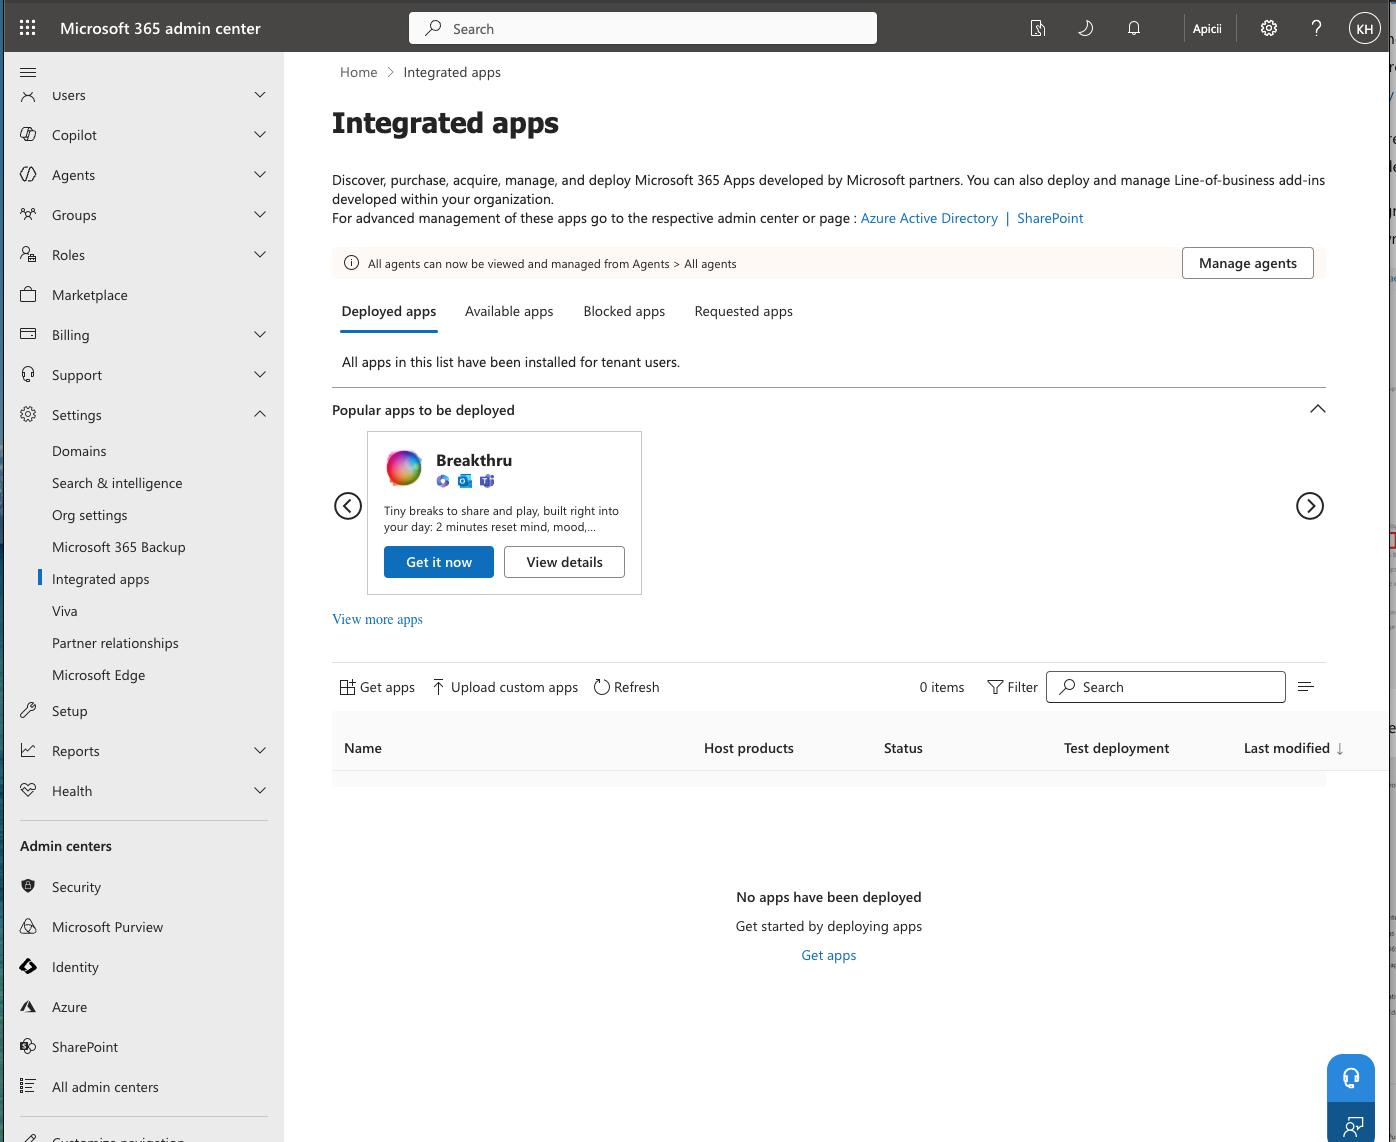Viewport: 1396px width, 1142px height.
Task: Click the Agents icon in sidebar
Action: coord(28,174)
